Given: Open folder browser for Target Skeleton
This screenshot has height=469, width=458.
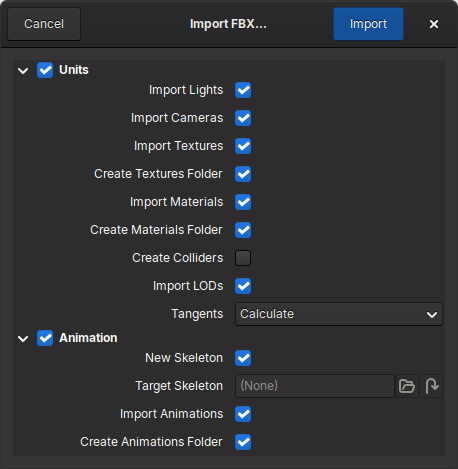Looking at the screenshot, I should click(x=407, y=386).
